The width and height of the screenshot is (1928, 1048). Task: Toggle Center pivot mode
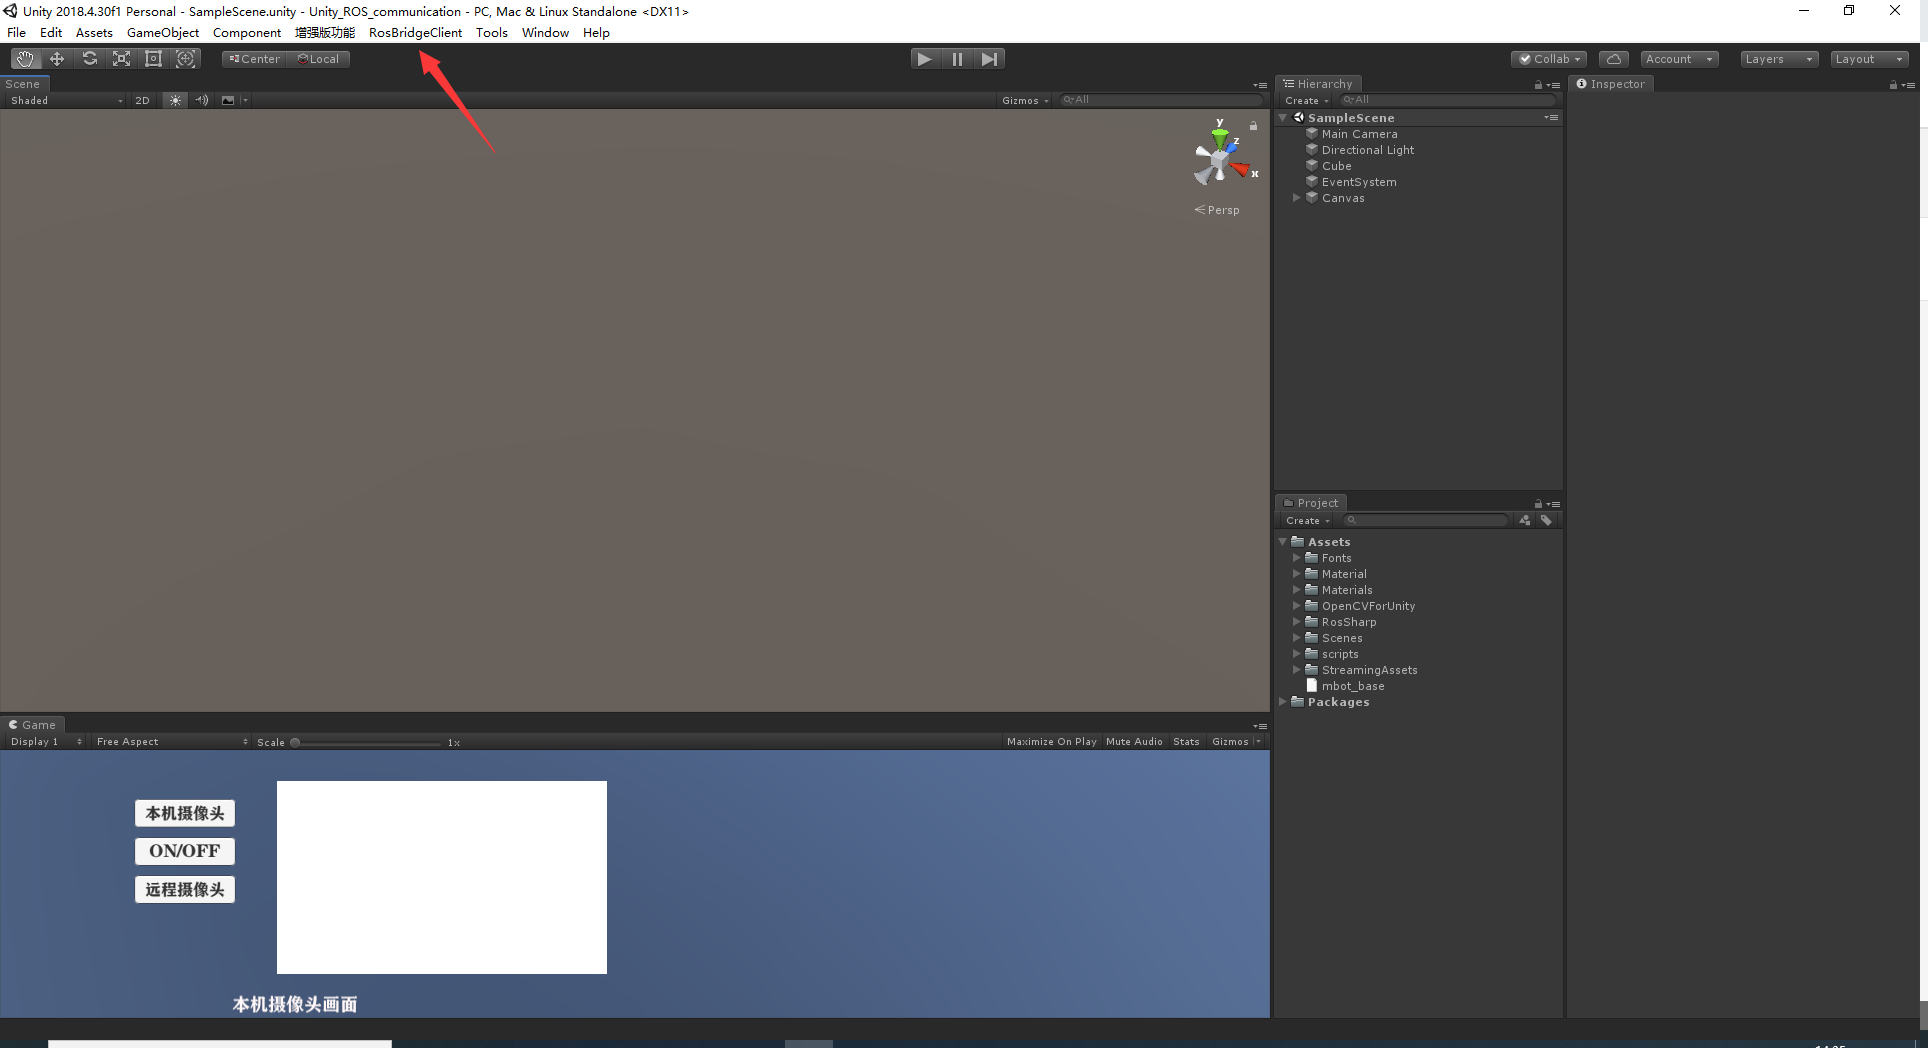coord(253,58)
